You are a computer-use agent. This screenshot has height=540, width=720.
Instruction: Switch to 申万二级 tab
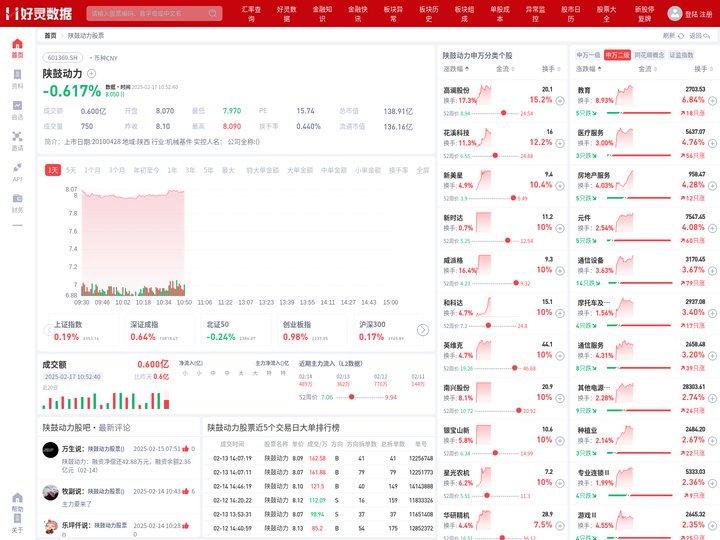point(617,55)
